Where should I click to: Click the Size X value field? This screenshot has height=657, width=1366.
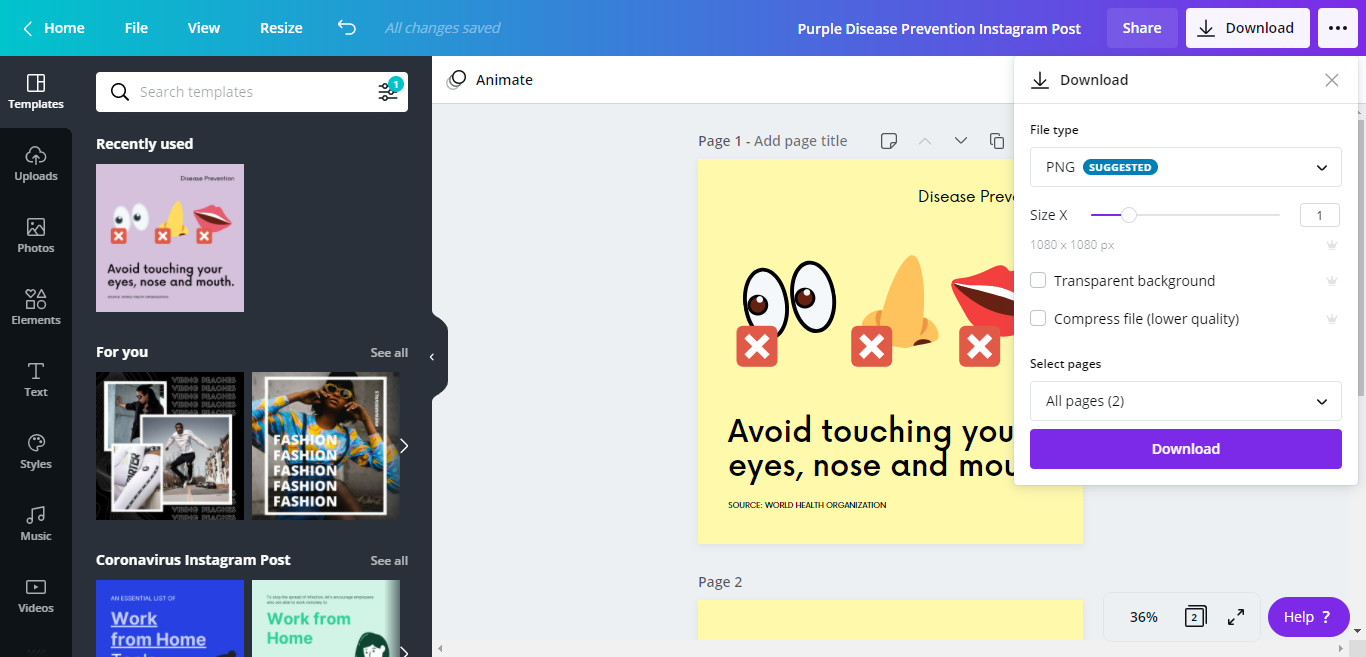pos(1320,215)
